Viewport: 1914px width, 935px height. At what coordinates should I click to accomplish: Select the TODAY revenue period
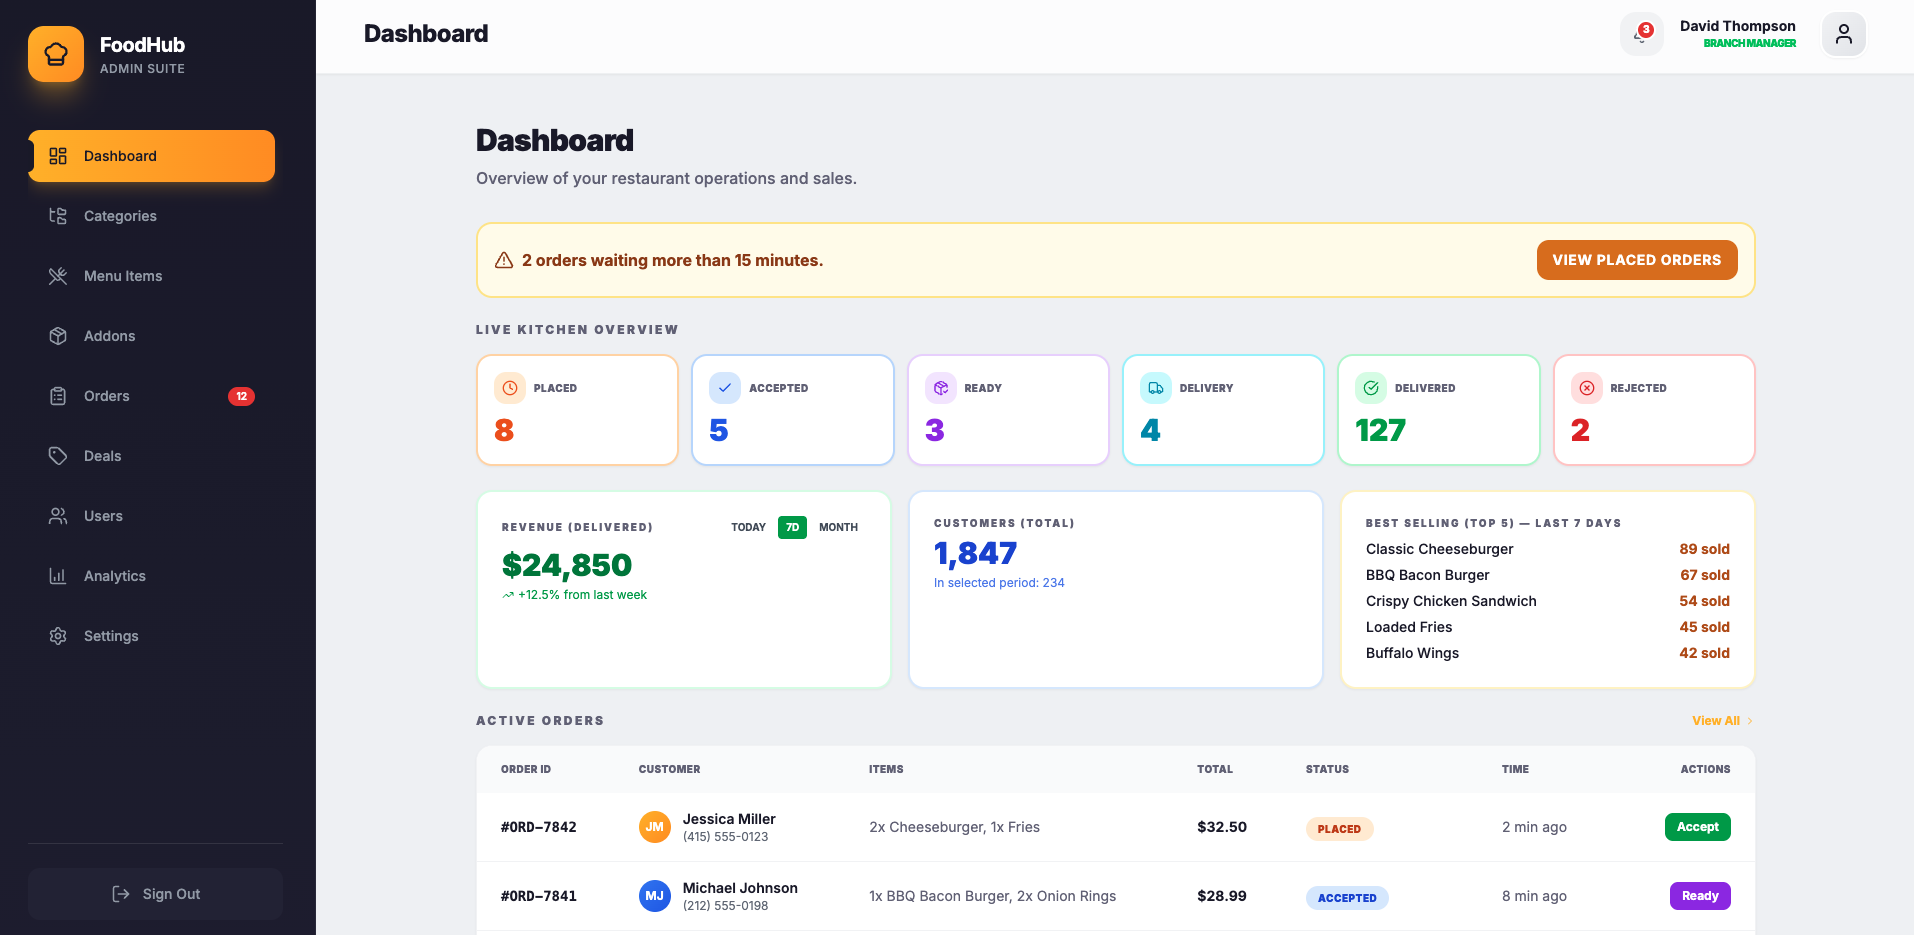[748, 527]
